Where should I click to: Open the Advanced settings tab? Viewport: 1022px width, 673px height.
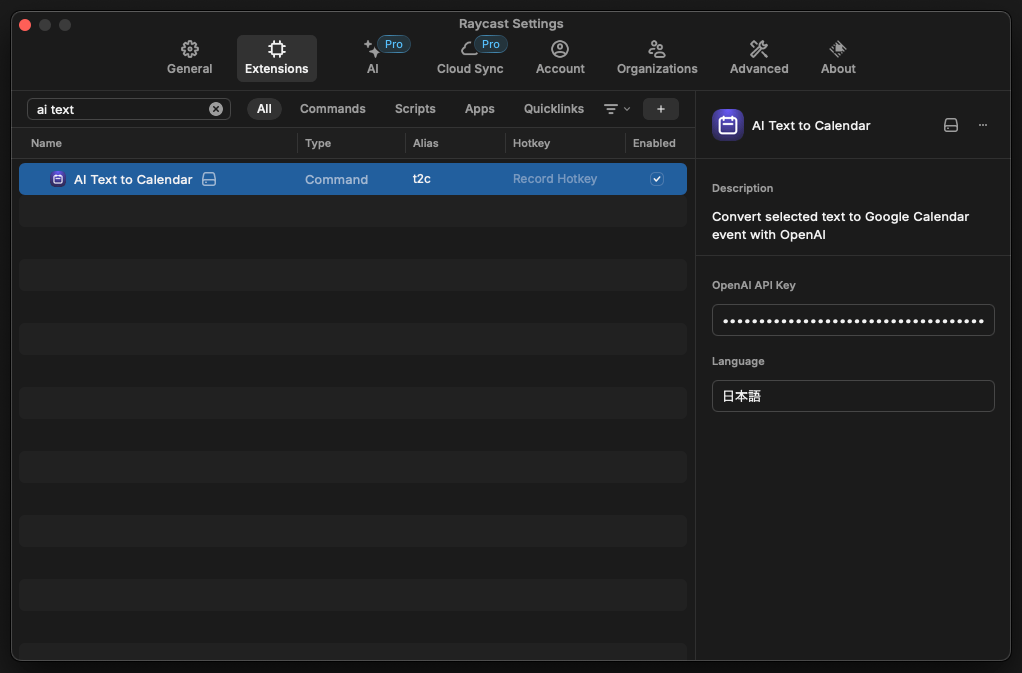click(759, 58)
